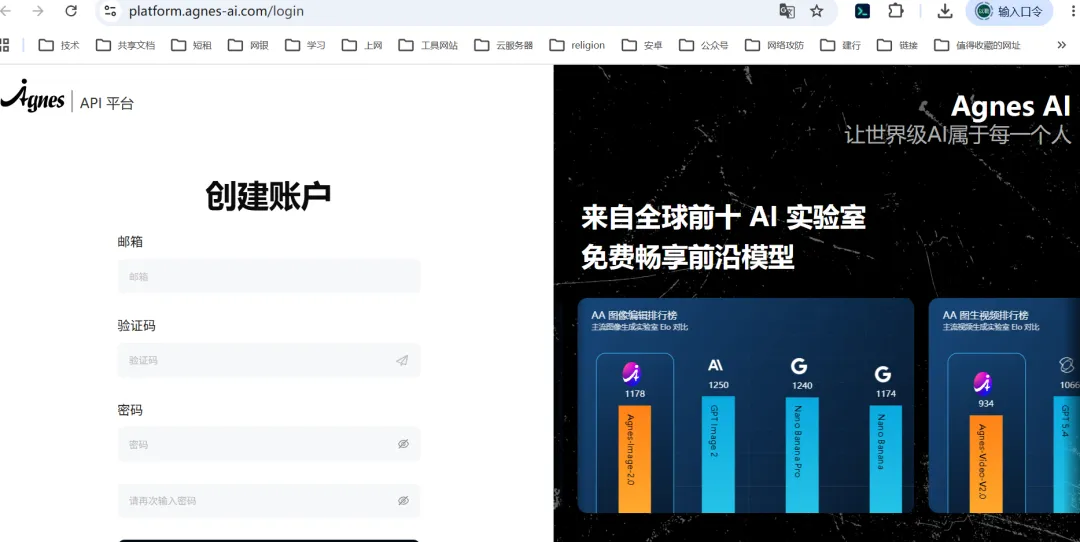Open the 短租 bookmark folder
The width and height of the screenshot is (1080, 542).
191,45
